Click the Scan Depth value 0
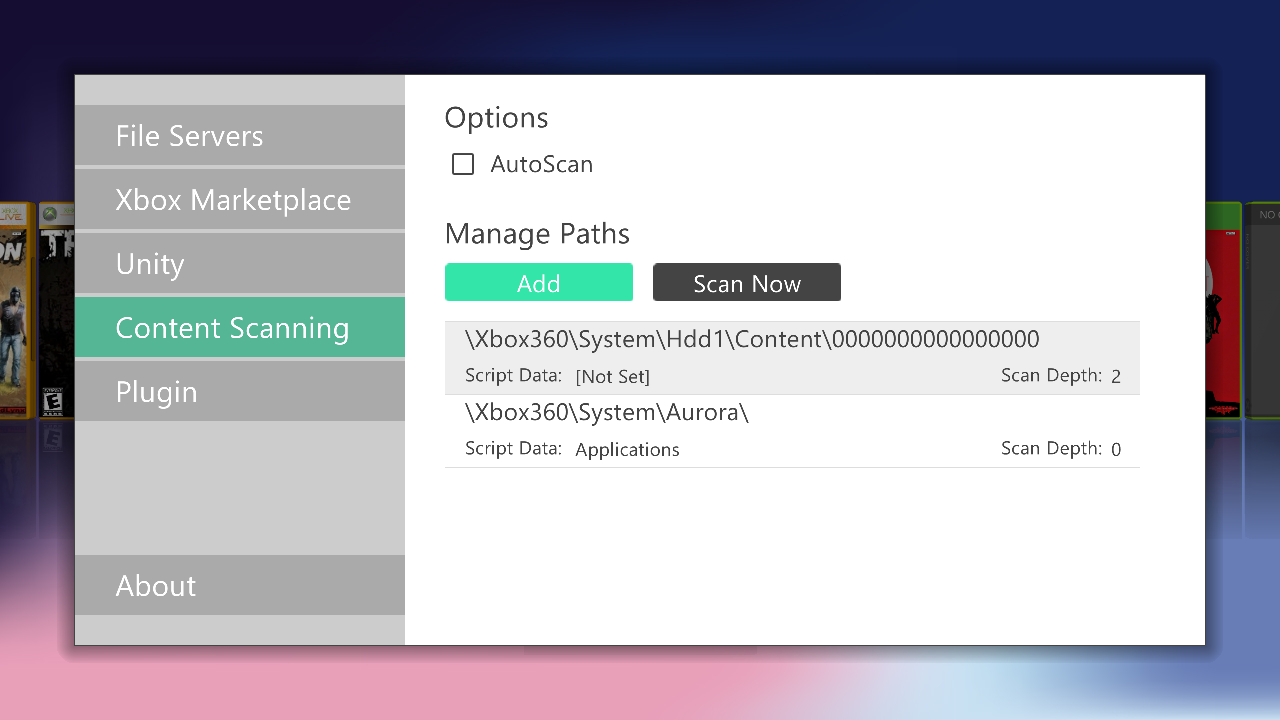The image size is (1280, 720). click(x=1116, y=450)
